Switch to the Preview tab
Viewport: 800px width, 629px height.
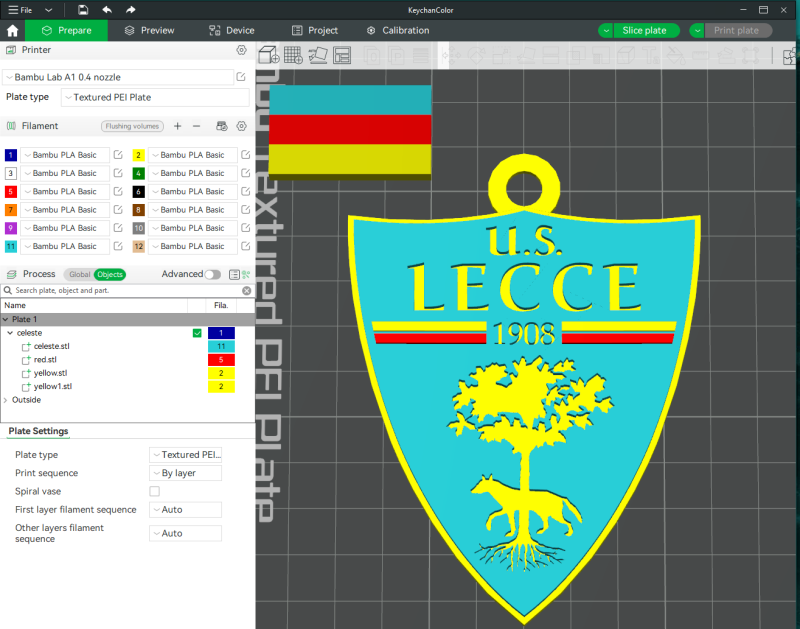tap(149, 31)
